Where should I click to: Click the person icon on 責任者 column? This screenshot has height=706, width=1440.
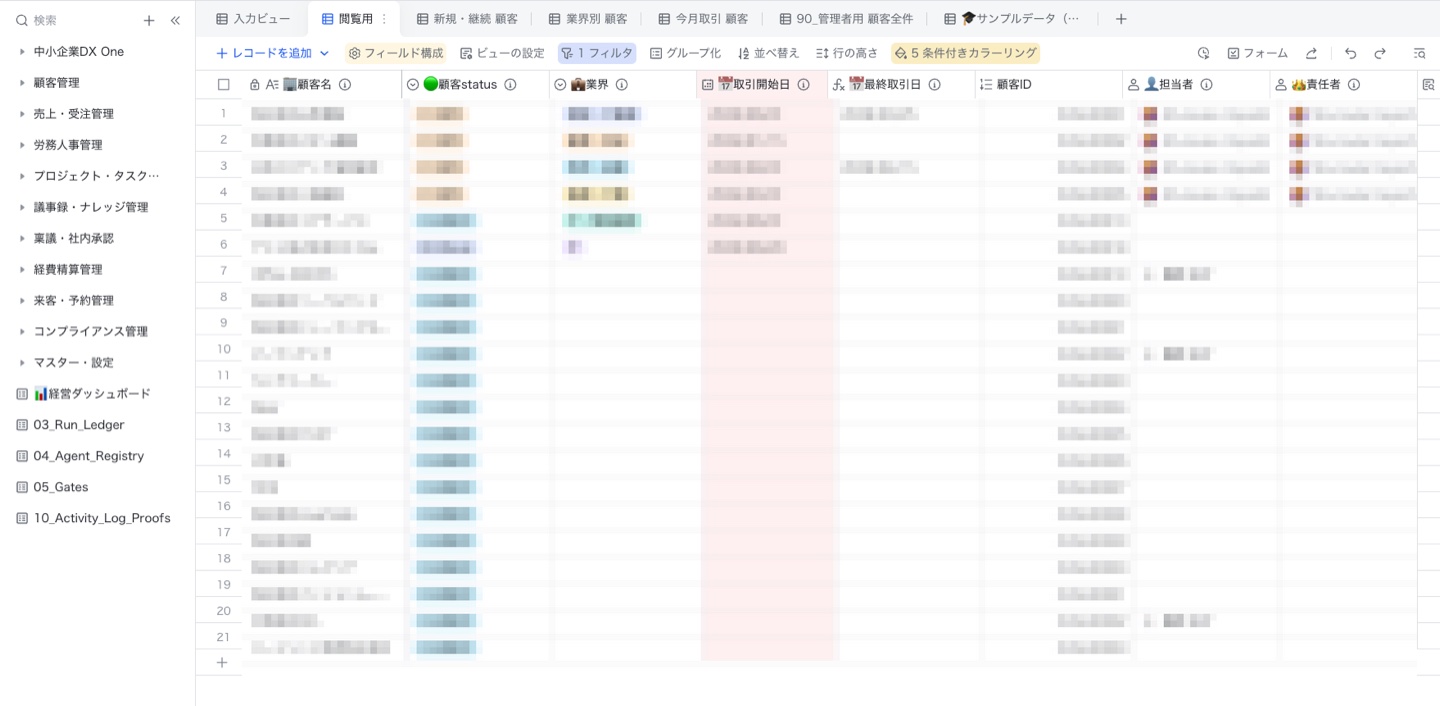(x=1281, y=85)
